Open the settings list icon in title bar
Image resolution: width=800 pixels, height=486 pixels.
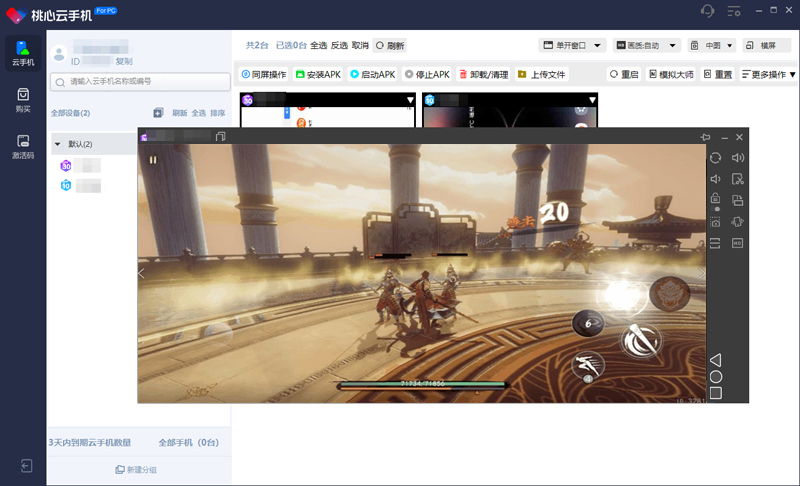coord(734,11)
